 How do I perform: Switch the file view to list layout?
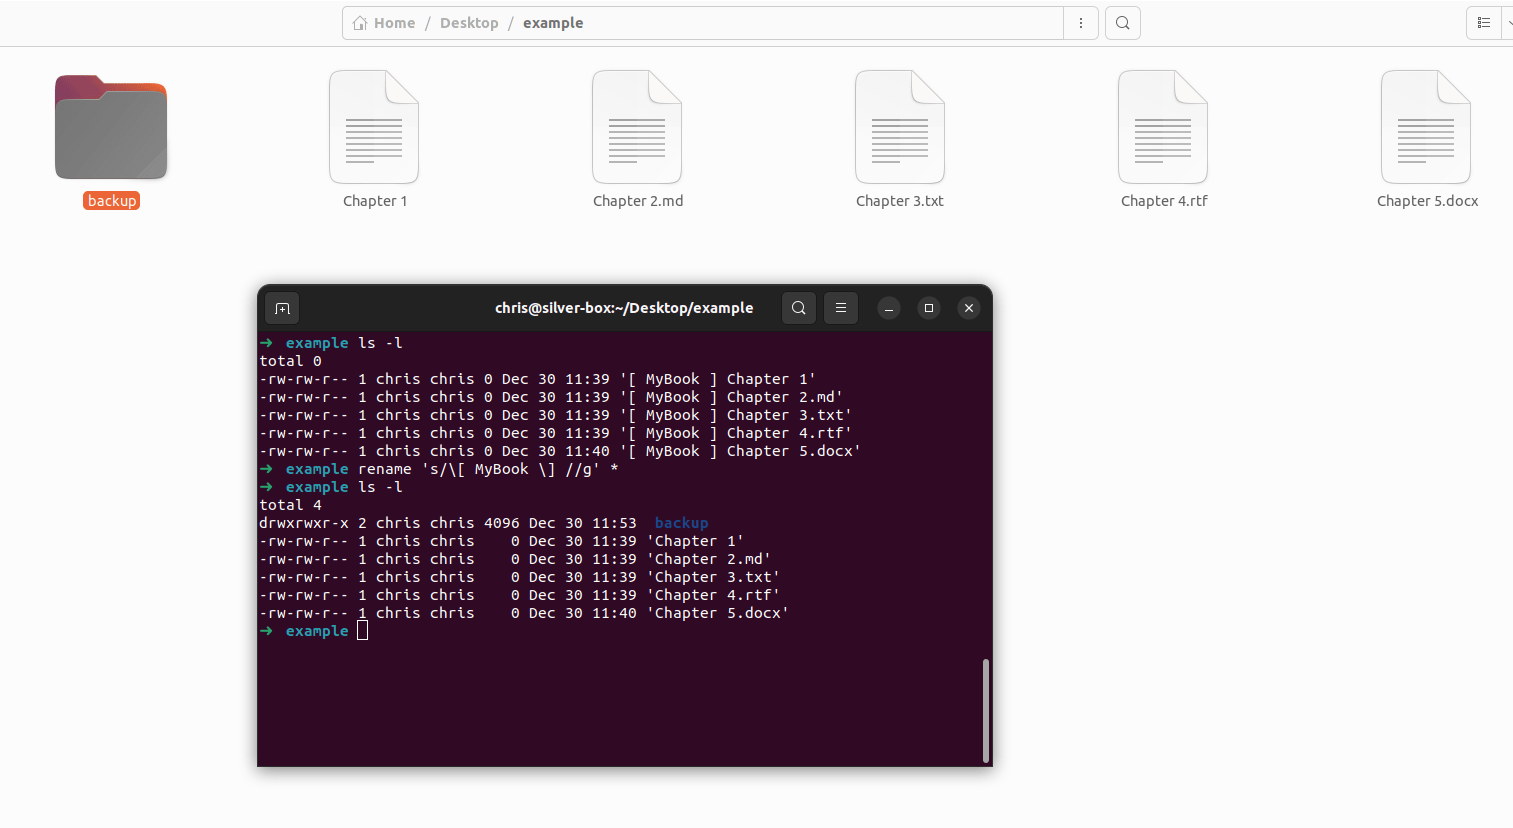pos(1483,22)
